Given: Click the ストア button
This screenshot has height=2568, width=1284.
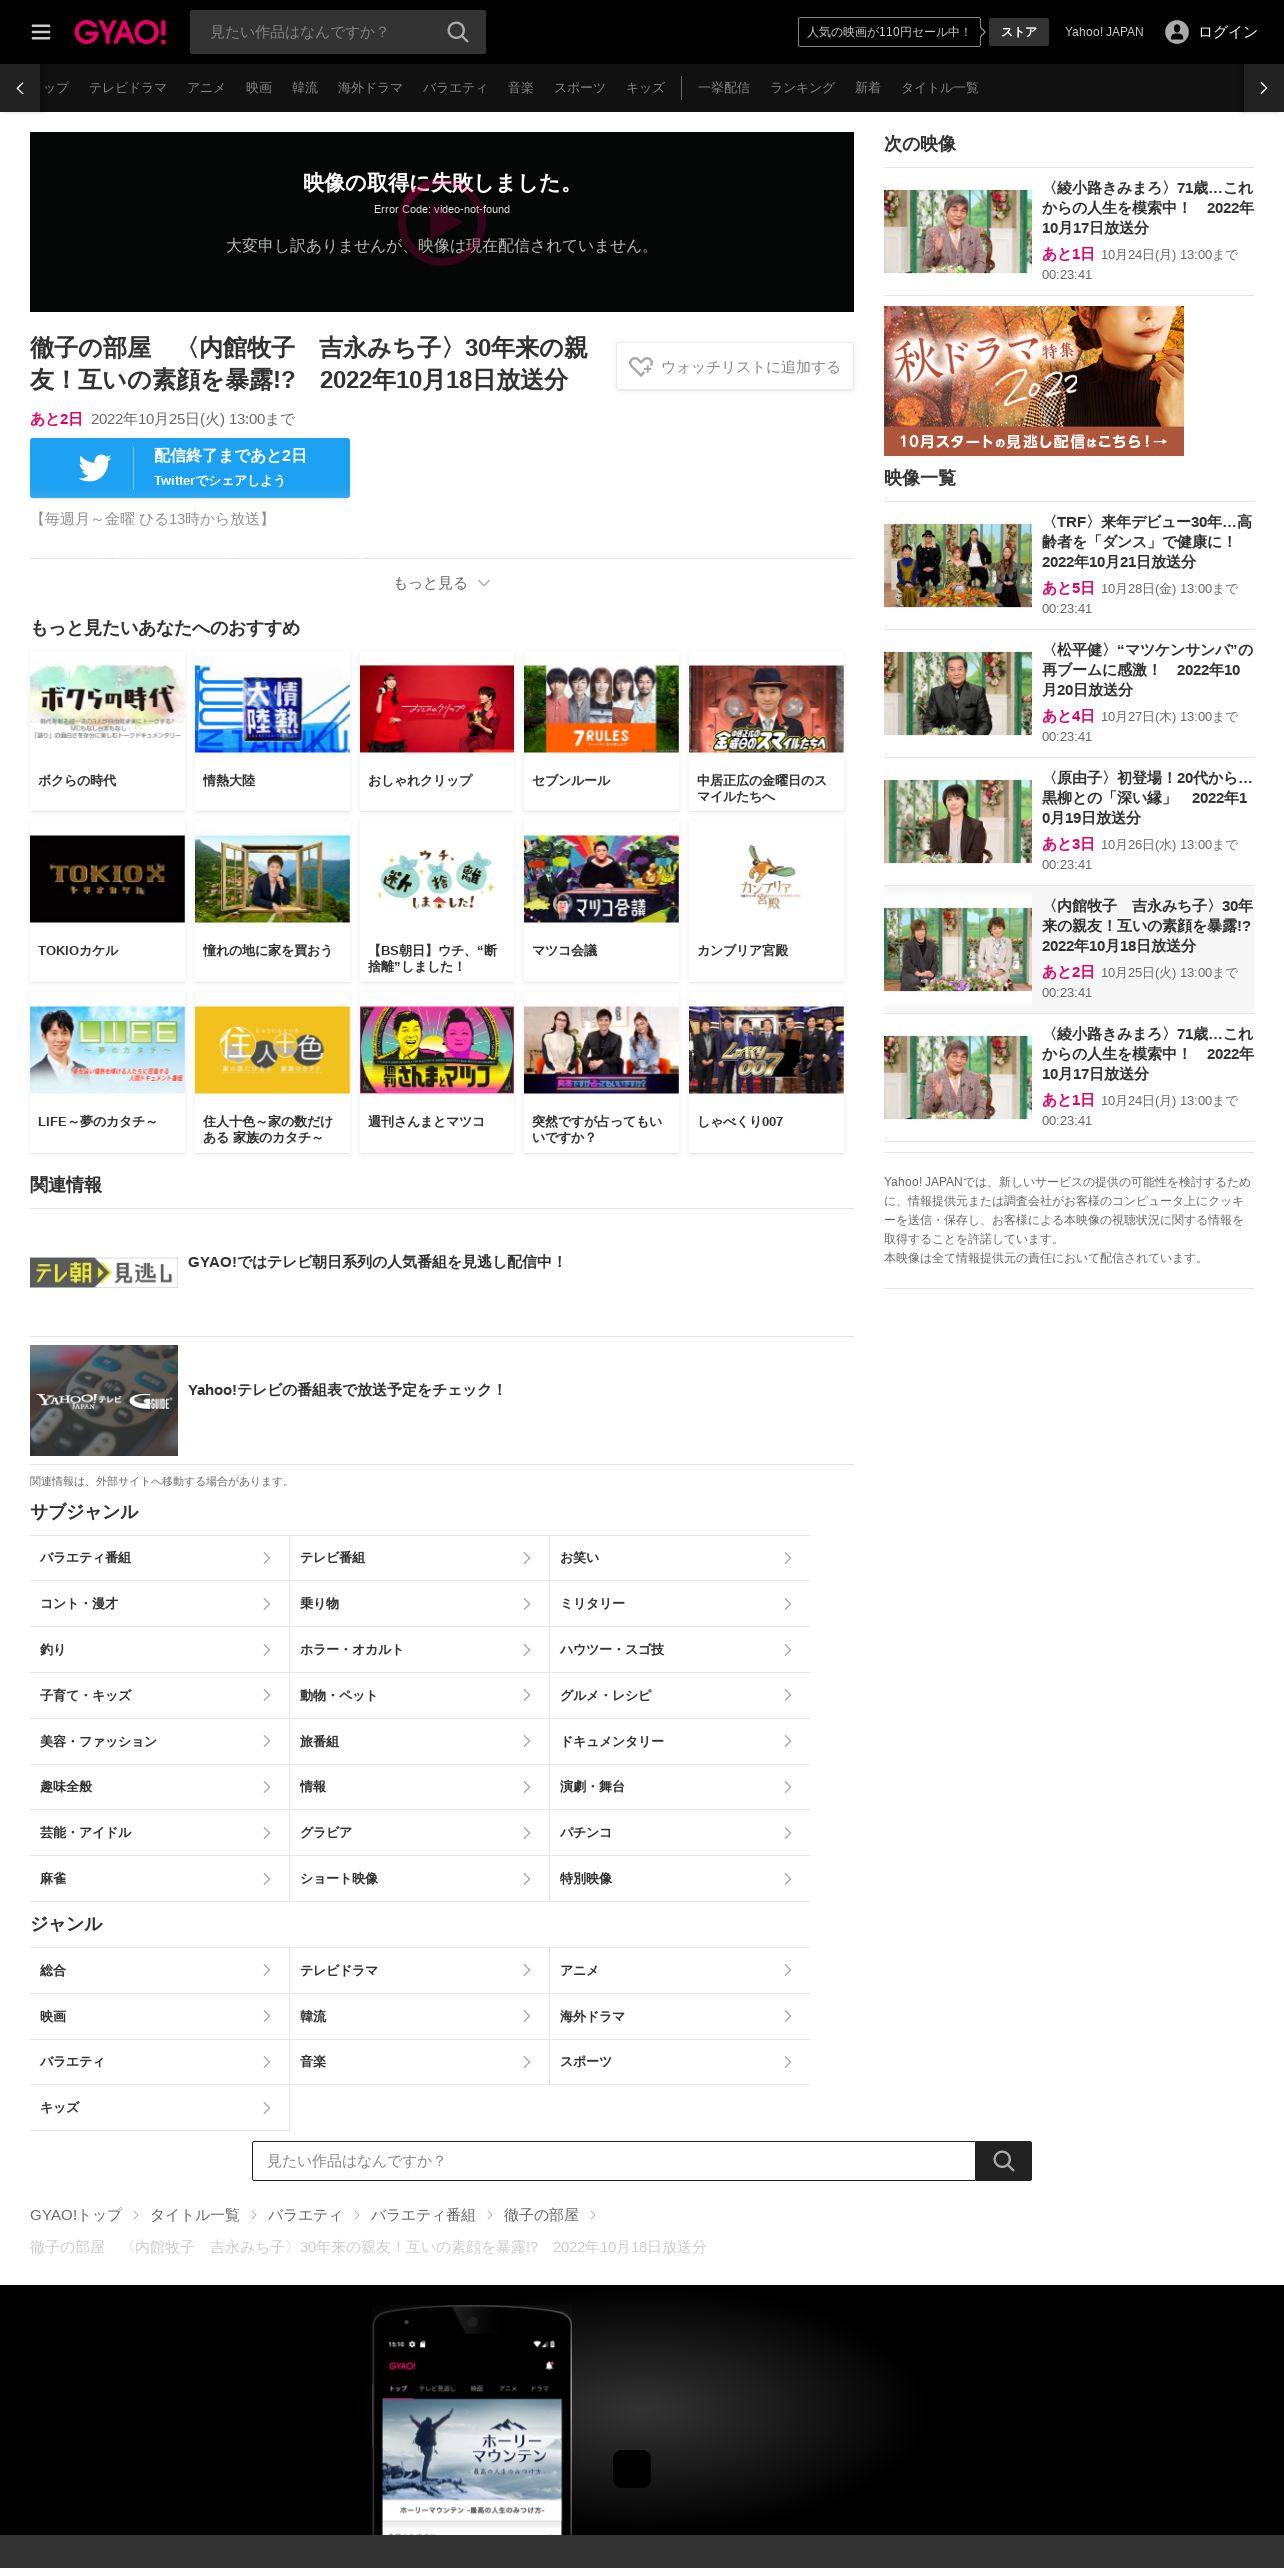Looking at the screenshot, I should (x=1019, y=32).
